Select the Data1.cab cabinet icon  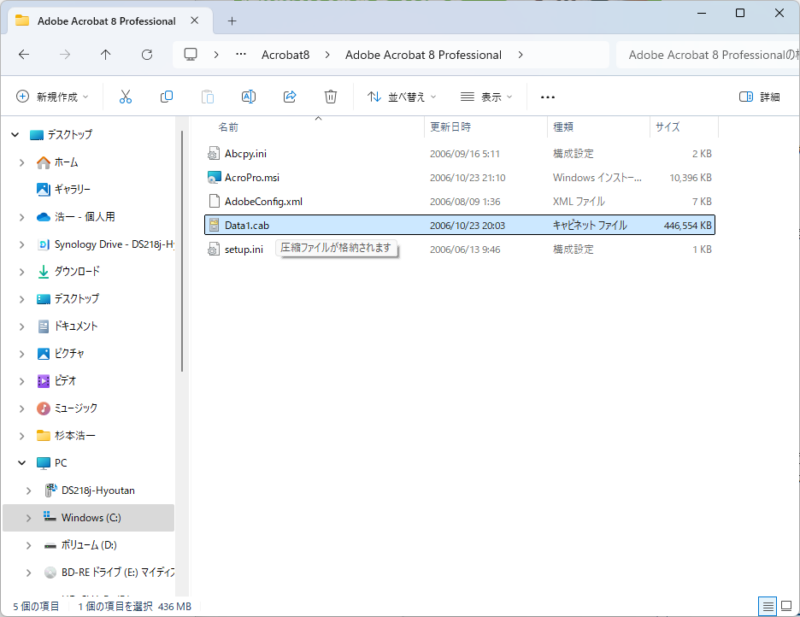(x=214, y=225)
